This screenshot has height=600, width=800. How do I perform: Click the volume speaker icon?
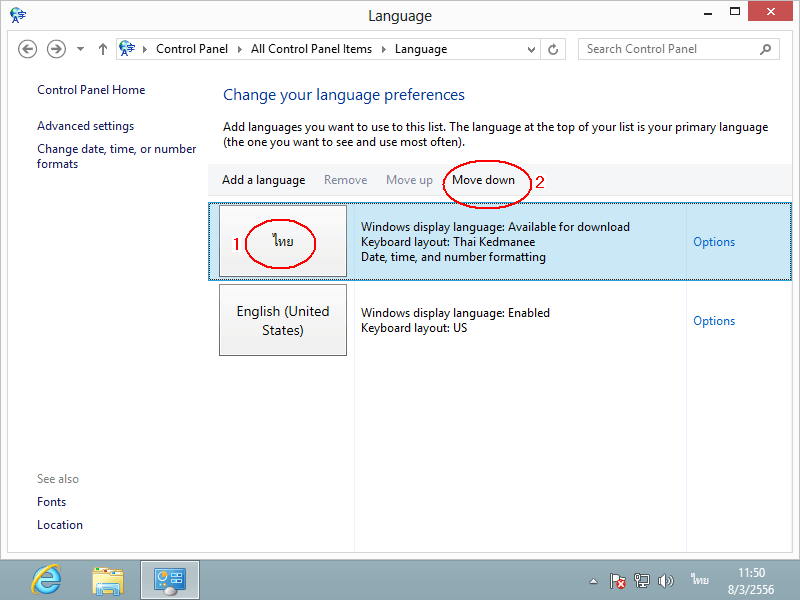[665, 581]
